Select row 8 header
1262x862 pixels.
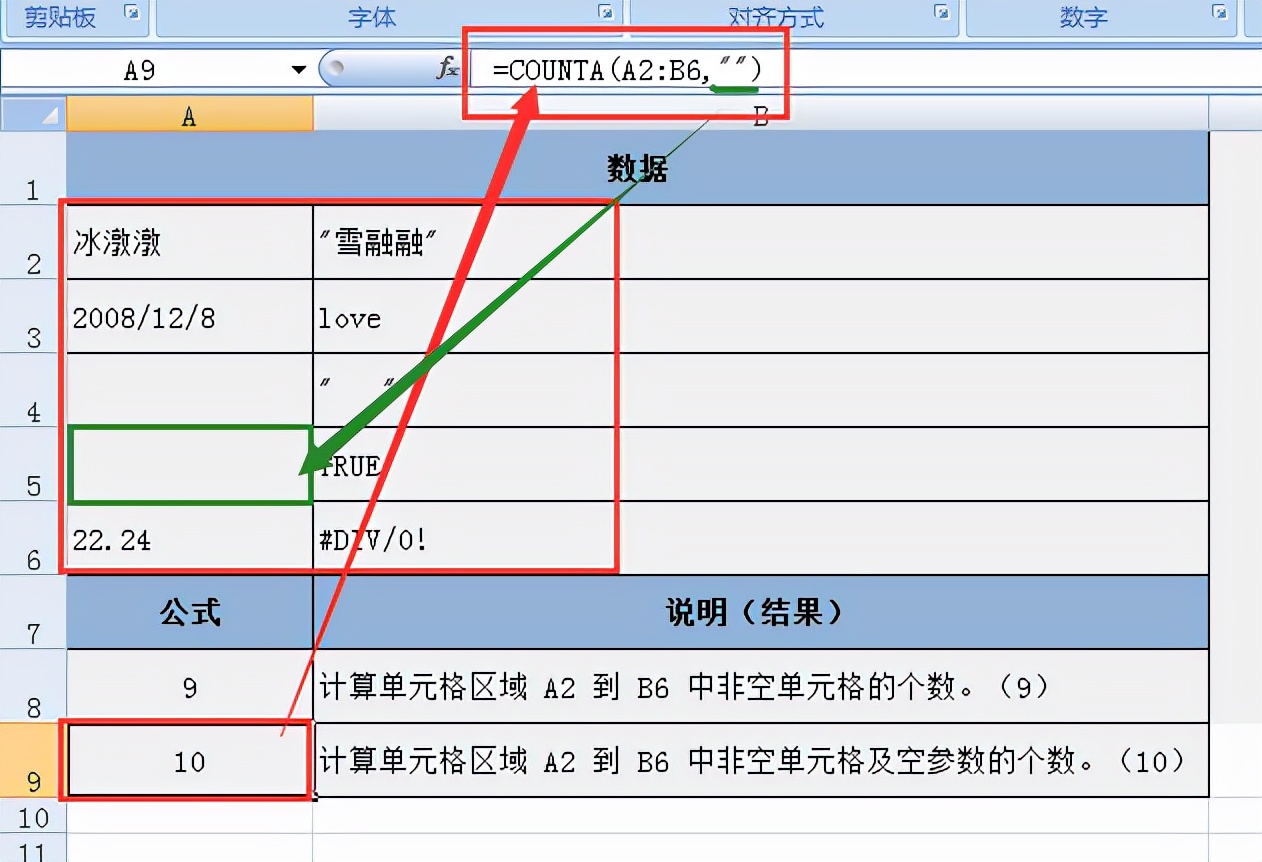click(33, 686)
